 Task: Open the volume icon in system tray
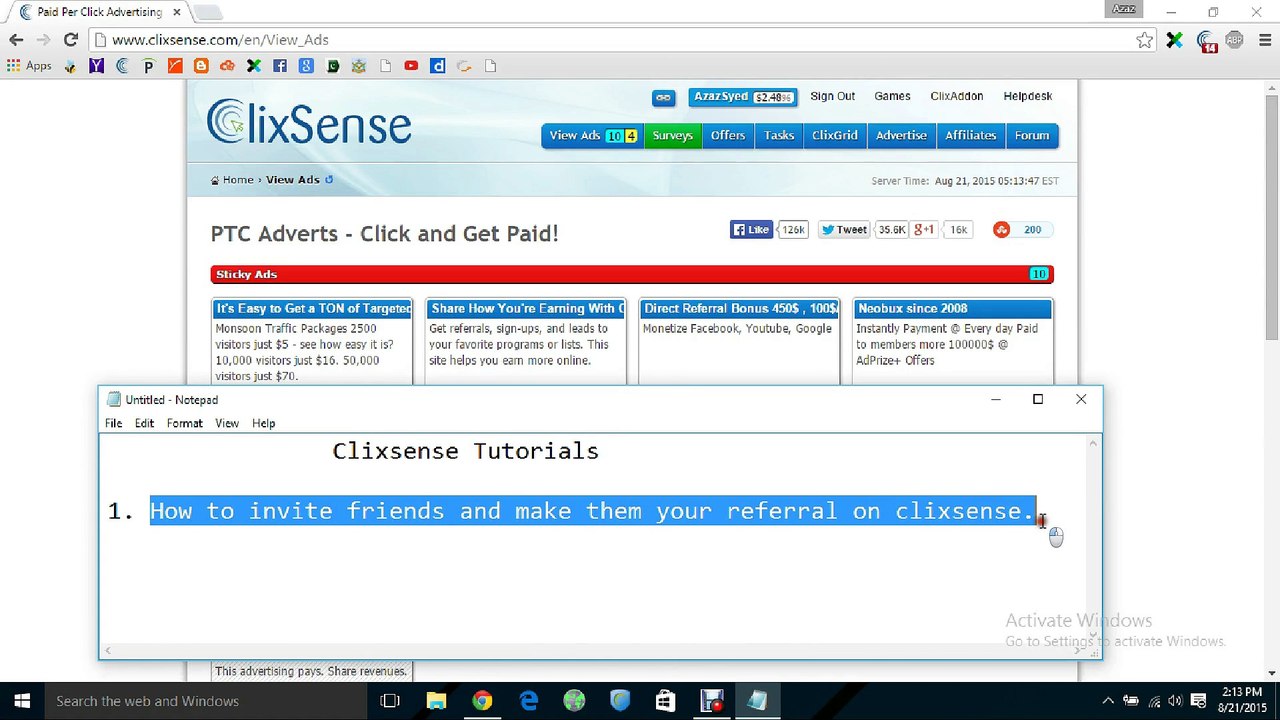[x=1175, y=701]
